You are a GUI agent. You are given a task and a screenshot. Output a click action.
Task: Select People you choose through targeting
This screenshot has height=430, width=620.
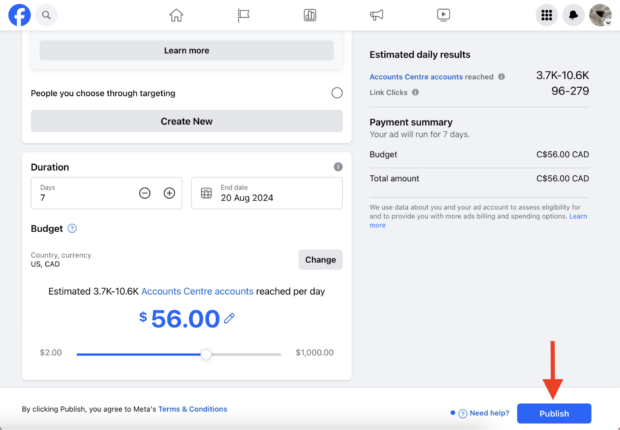(337, 93)
